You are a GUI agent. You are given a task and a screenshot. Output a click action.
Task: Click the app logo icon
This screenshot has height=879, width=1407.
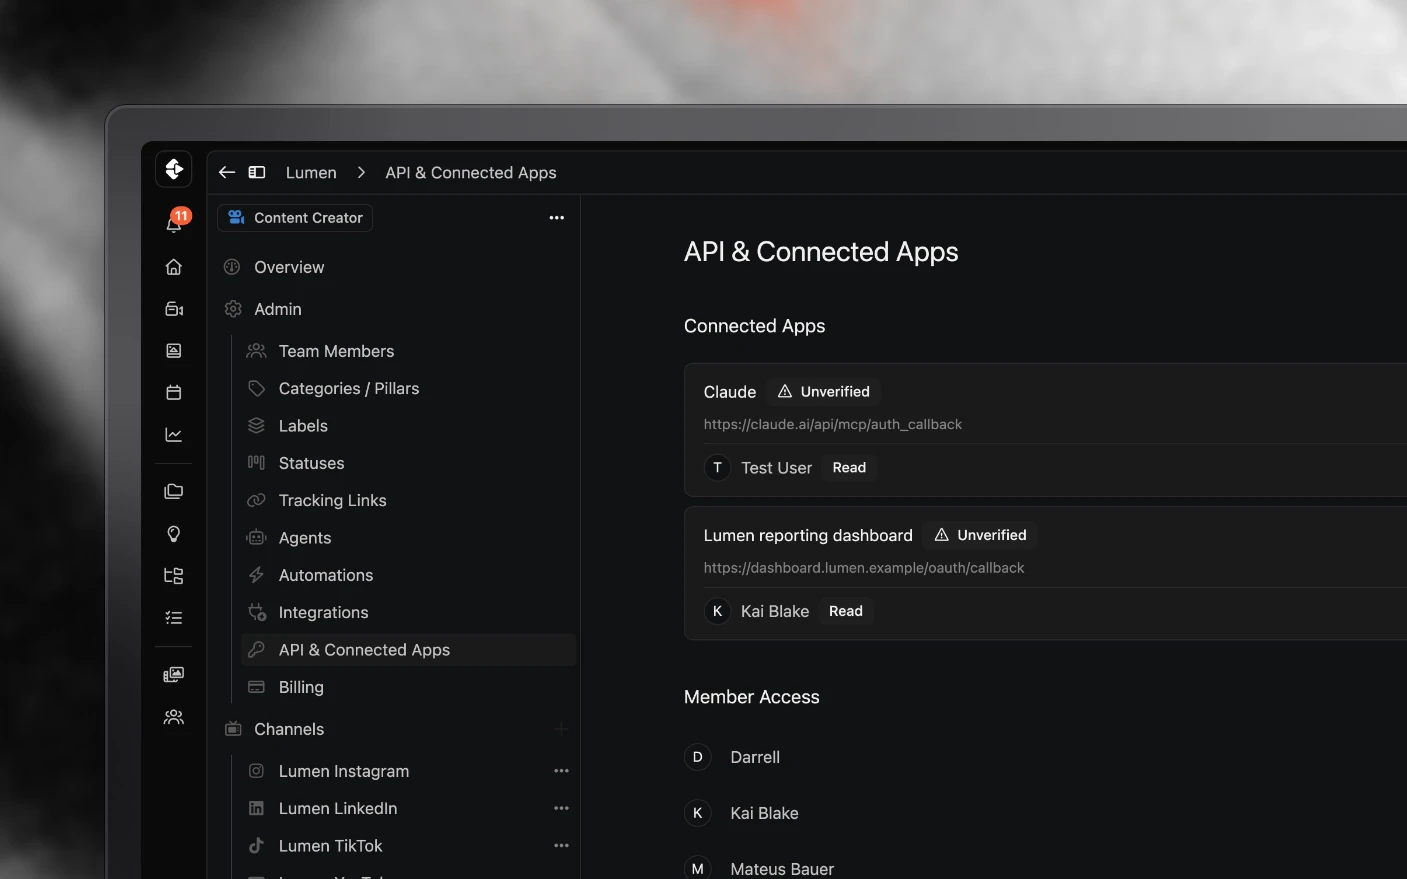(174, 169)
